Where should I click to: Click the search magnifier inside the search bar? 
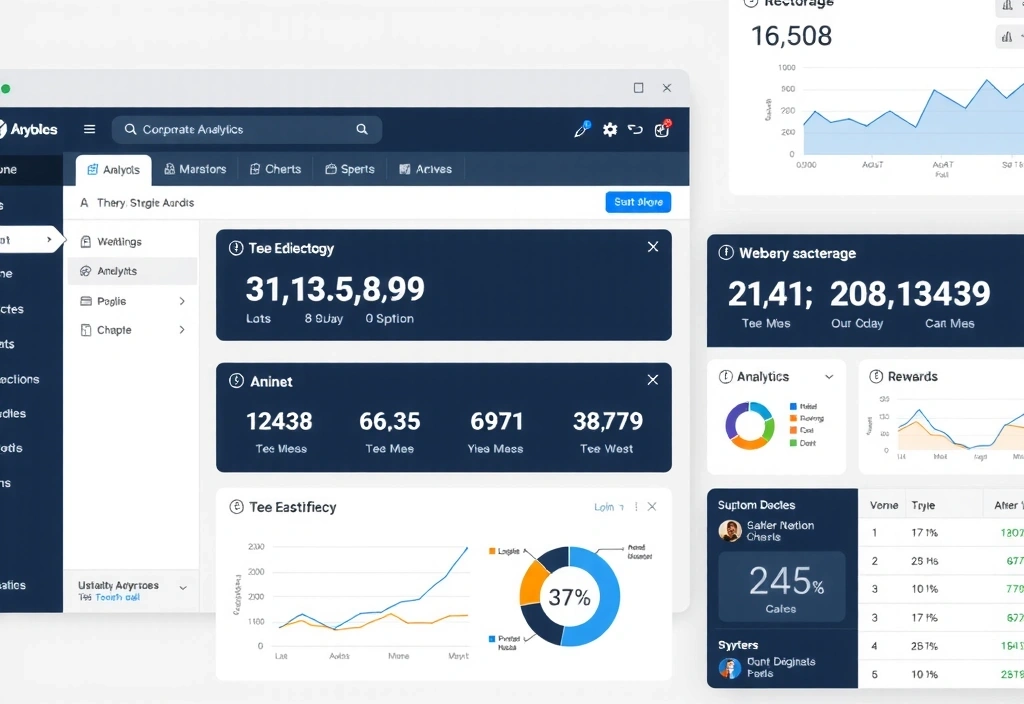[361, 129]
